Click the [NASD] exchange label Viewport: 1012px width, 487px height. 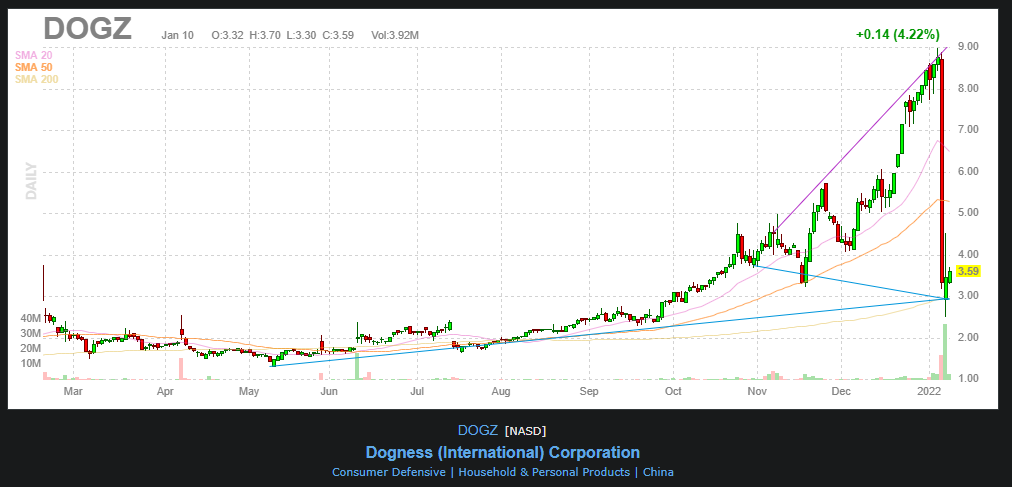[x=525, y=431]
